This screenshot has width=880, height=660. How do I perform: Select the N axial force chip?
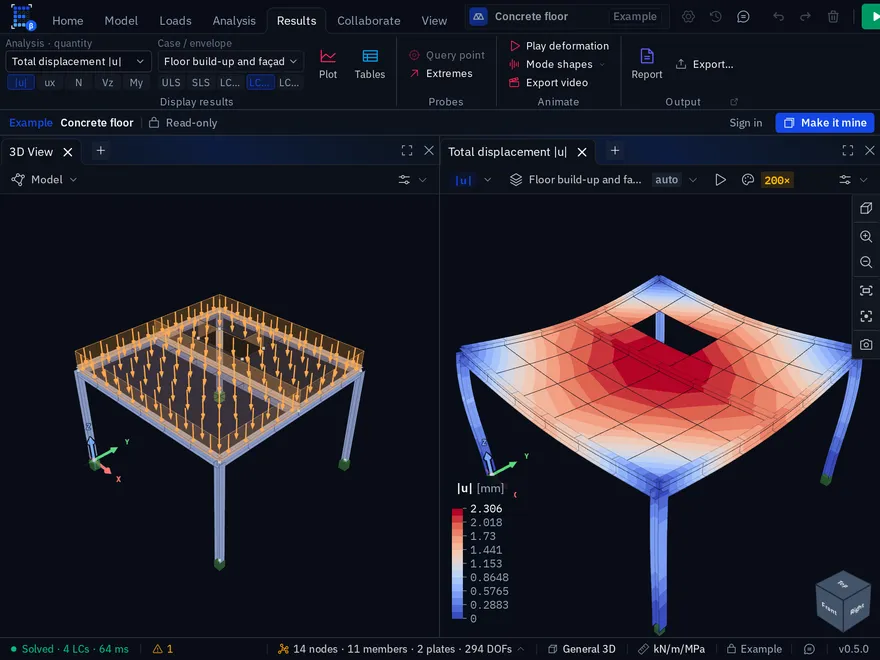pos(79,82)
